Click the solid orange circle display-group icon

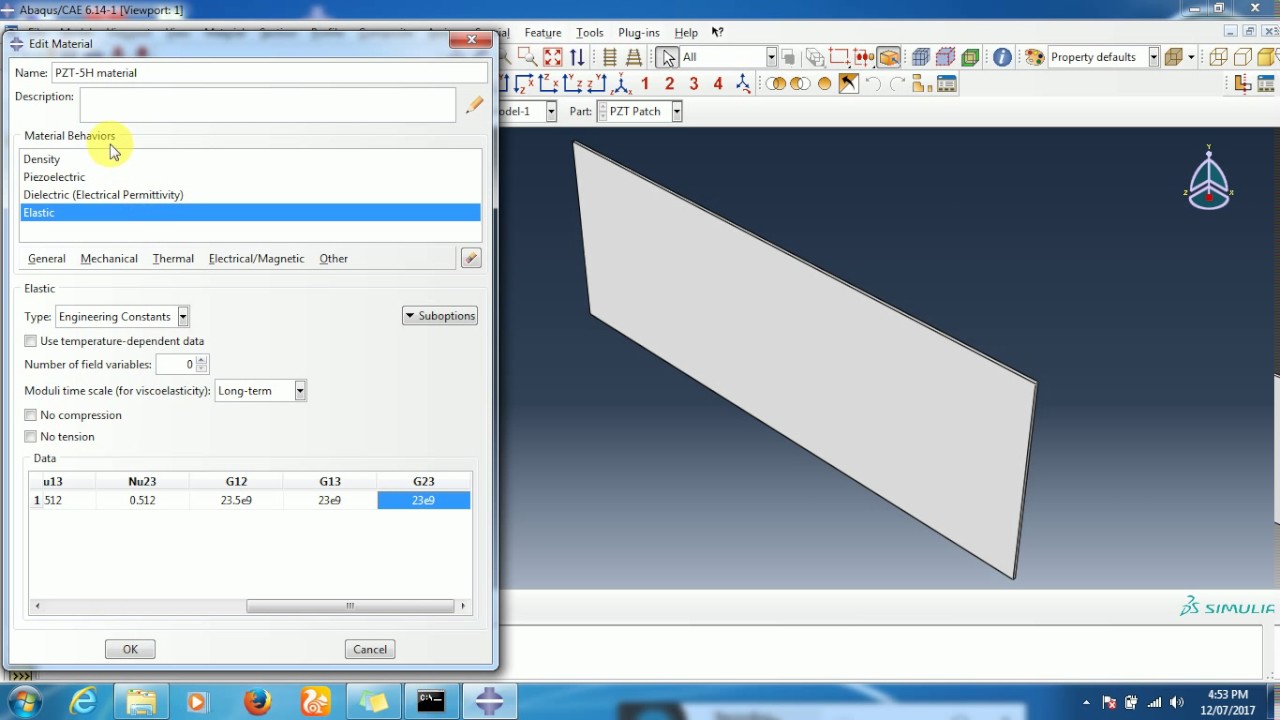(824, 84)
